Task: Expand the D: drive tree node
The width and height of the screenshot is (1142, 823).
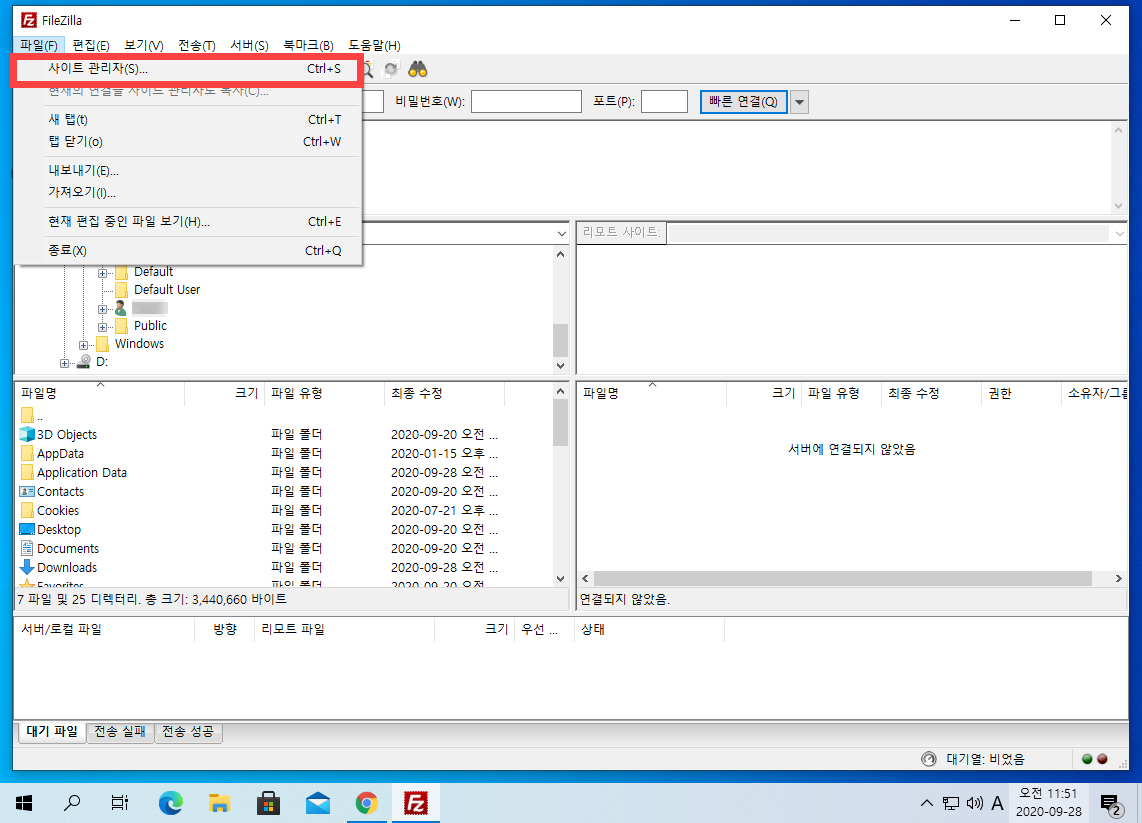Action: coord(64,363)
